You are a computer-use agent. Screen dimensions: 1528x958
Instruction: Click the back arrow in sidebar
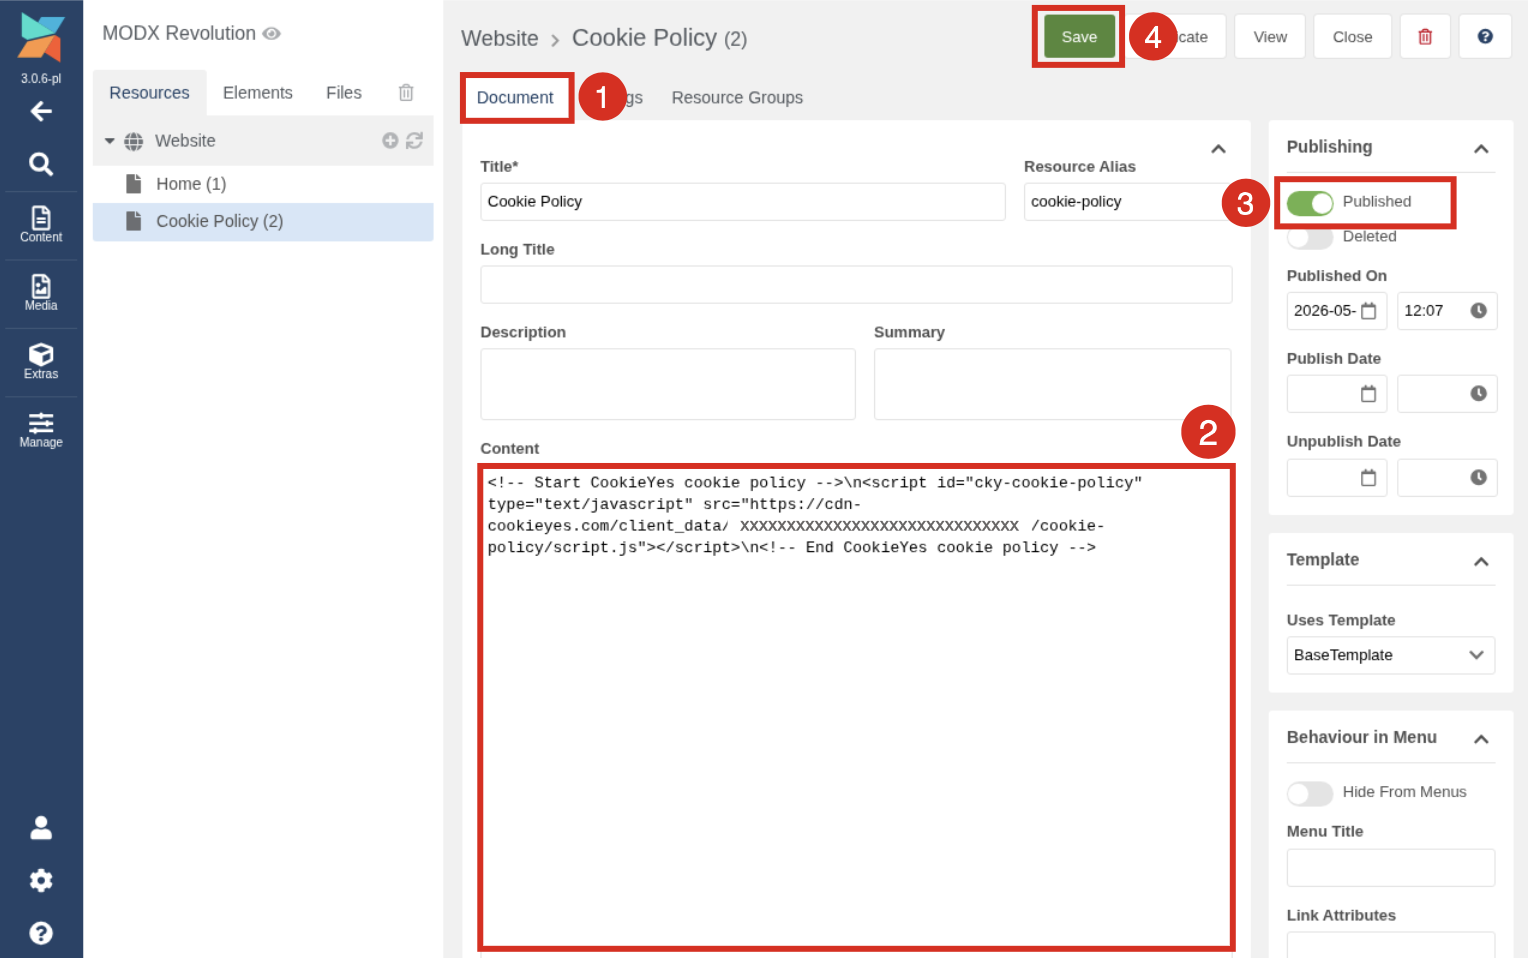41,111
